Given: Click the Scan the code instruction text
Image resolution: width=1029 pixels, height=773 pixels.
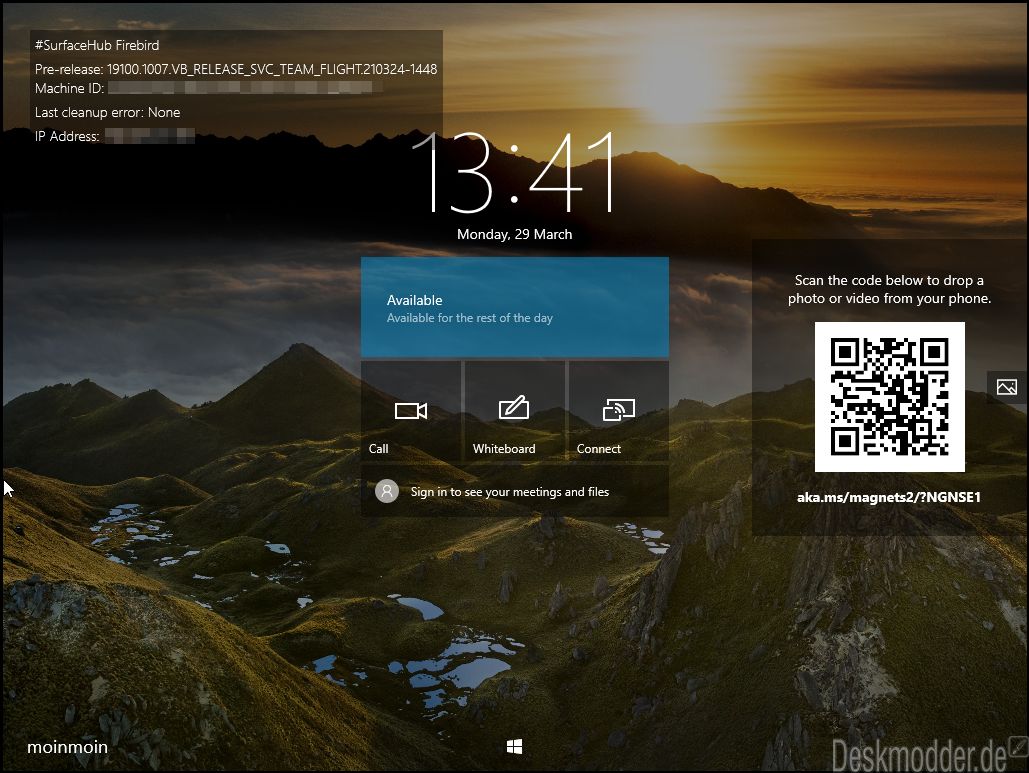Looking at the screenshot, I should pyautogui.click(x=889, y=289).
